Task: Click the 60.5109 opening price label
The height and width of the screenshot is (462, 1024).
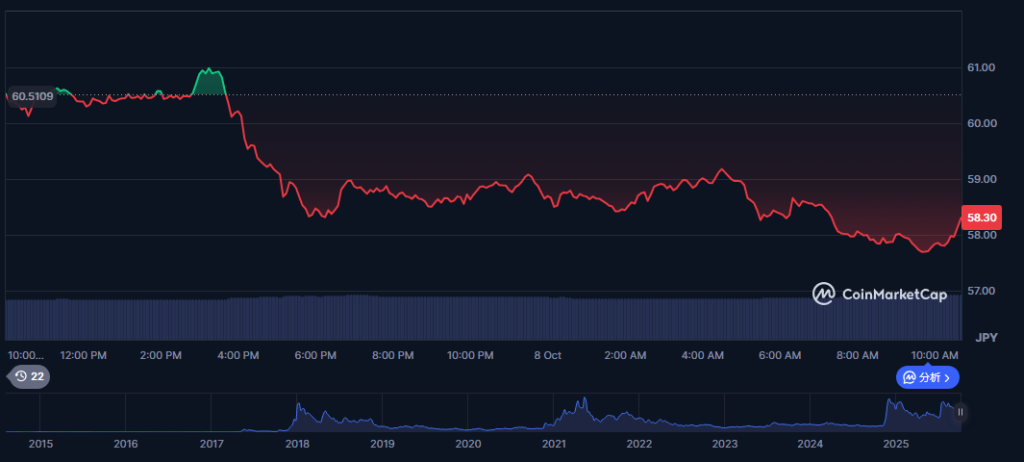Action: (31, 96)
